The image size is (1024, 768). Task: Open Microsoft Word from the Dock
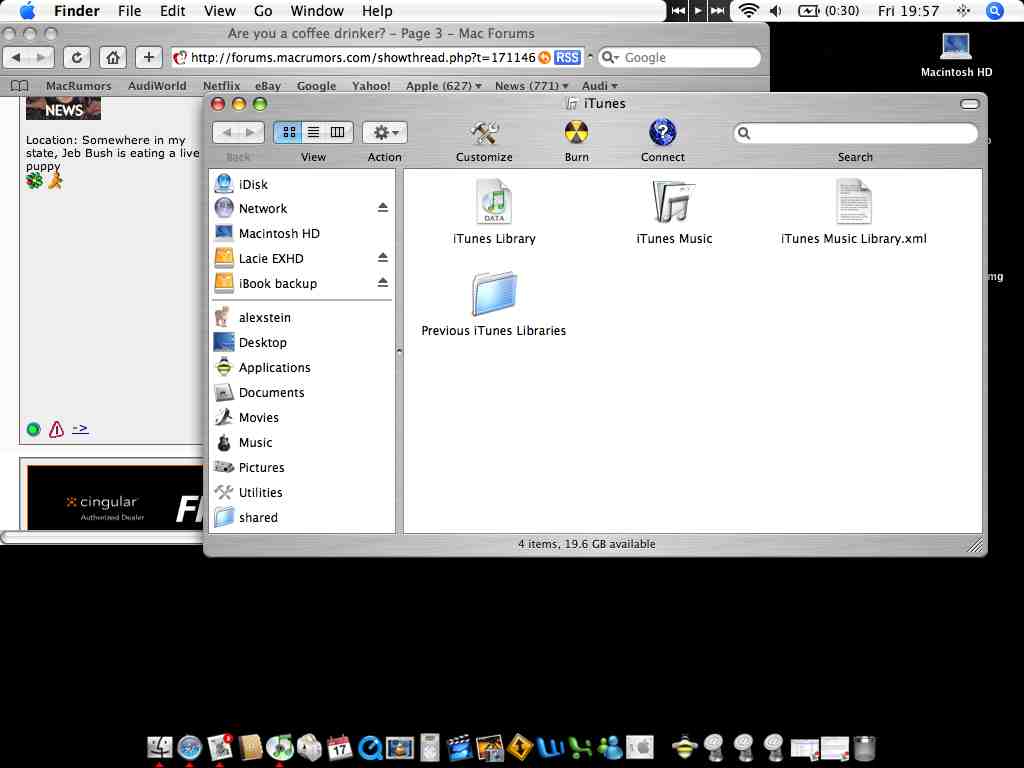550,747
